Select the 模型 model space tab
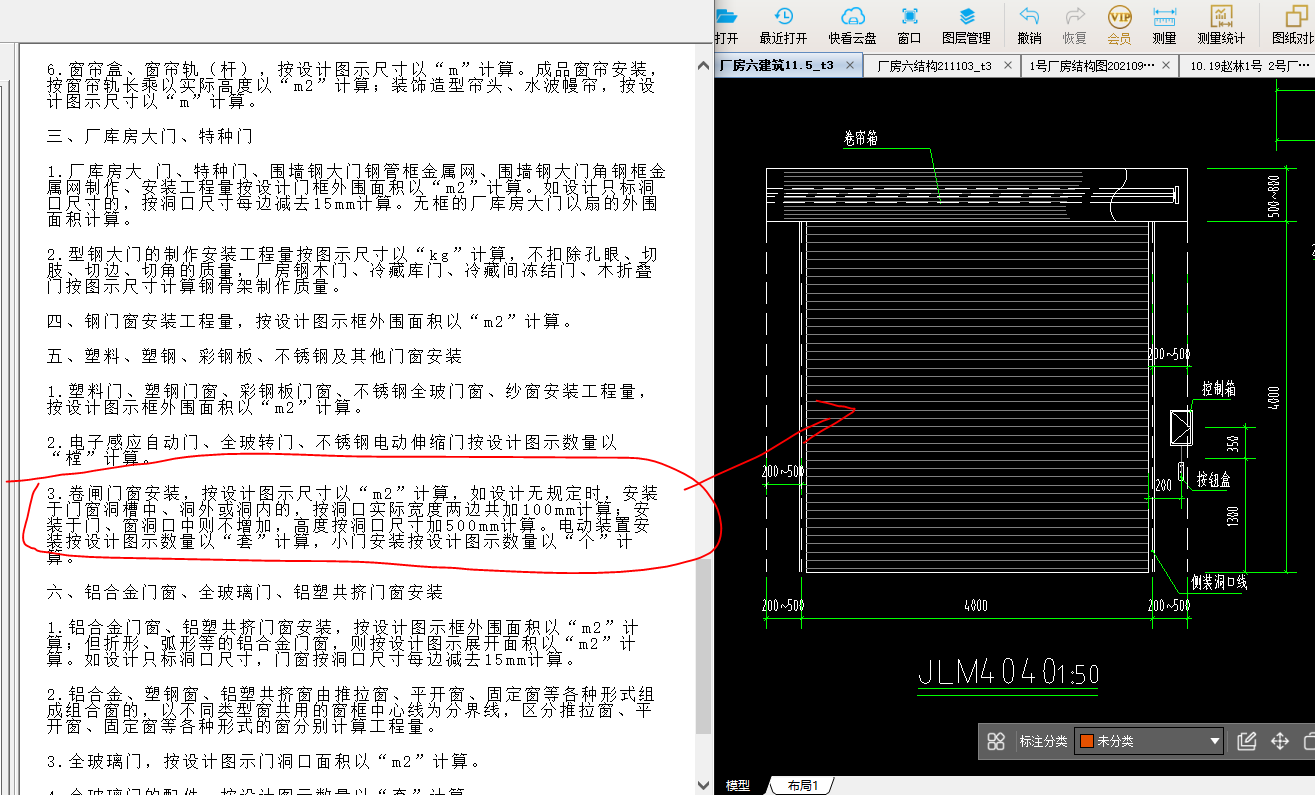Screen dimensions: 1315x795 tap(738, 786)
